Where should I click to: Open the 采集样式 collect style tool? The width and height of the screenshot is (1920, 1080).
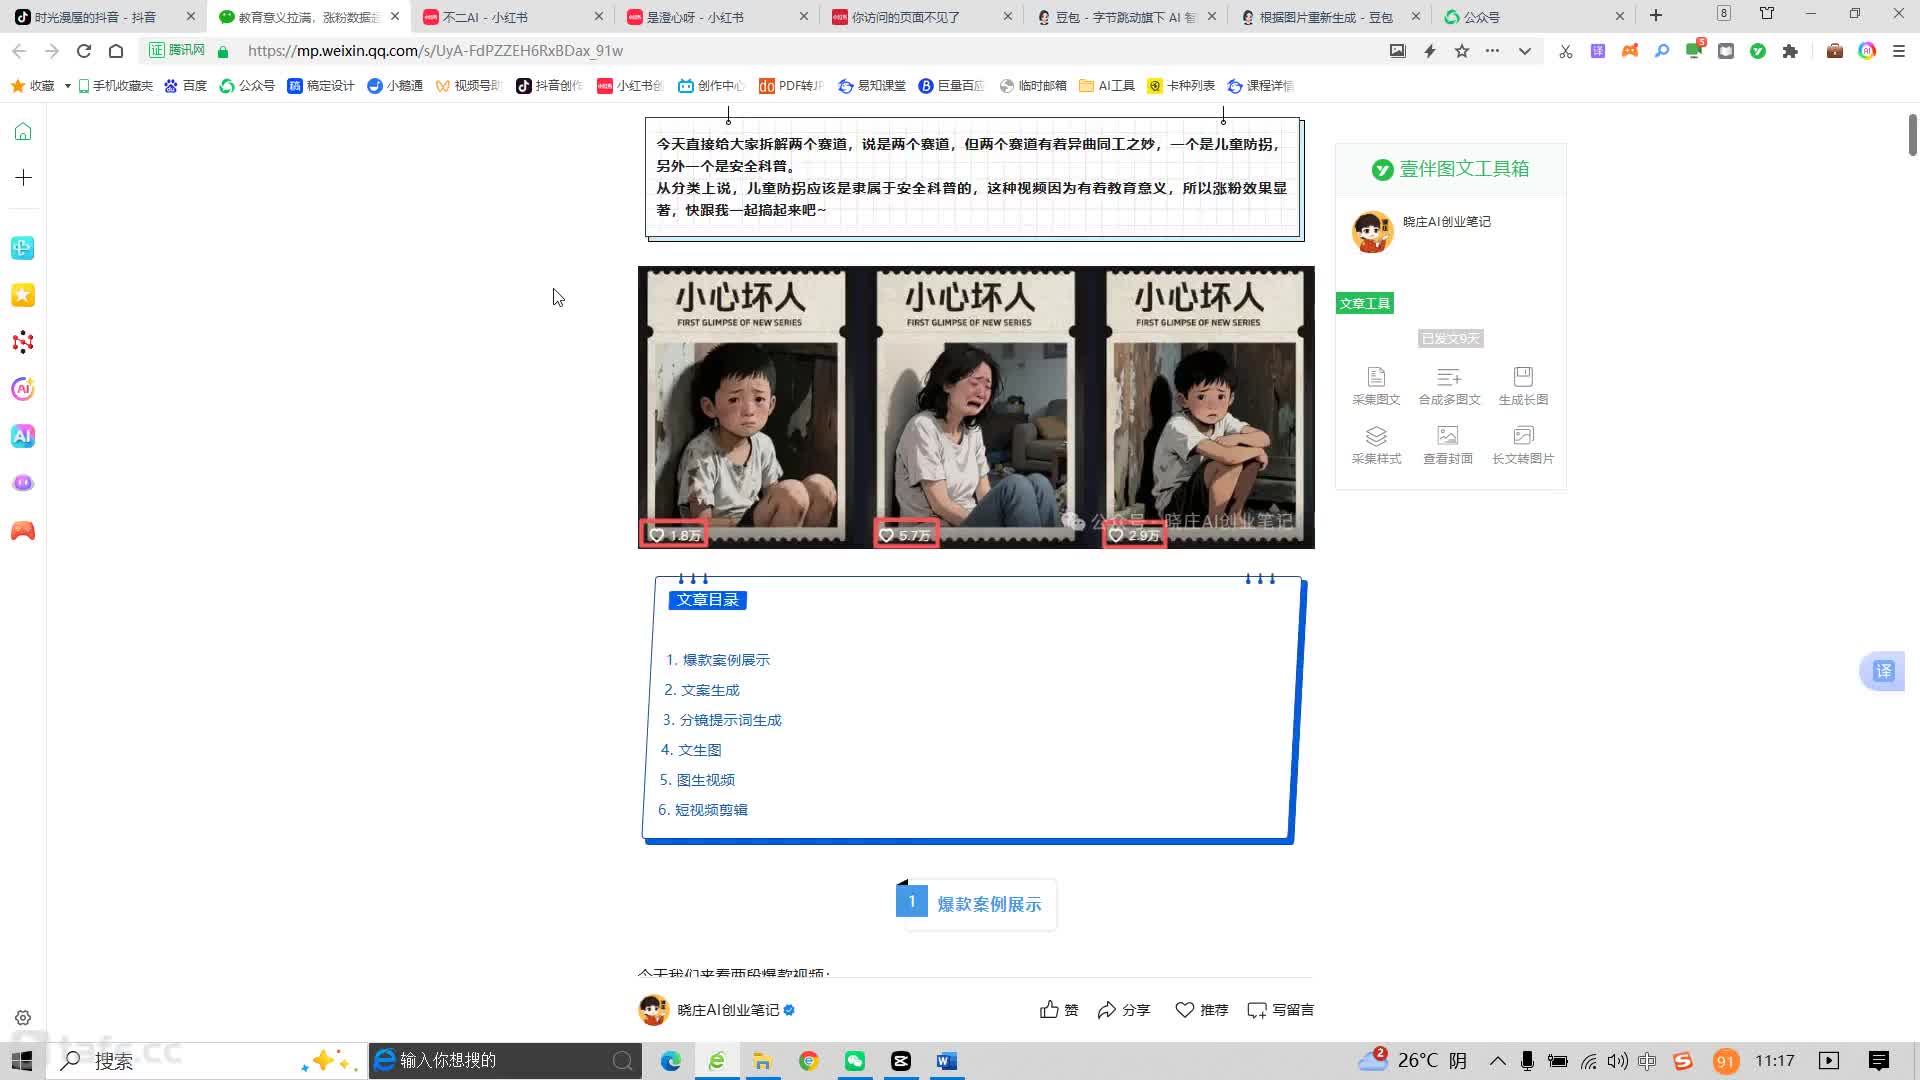(1376, 436)
